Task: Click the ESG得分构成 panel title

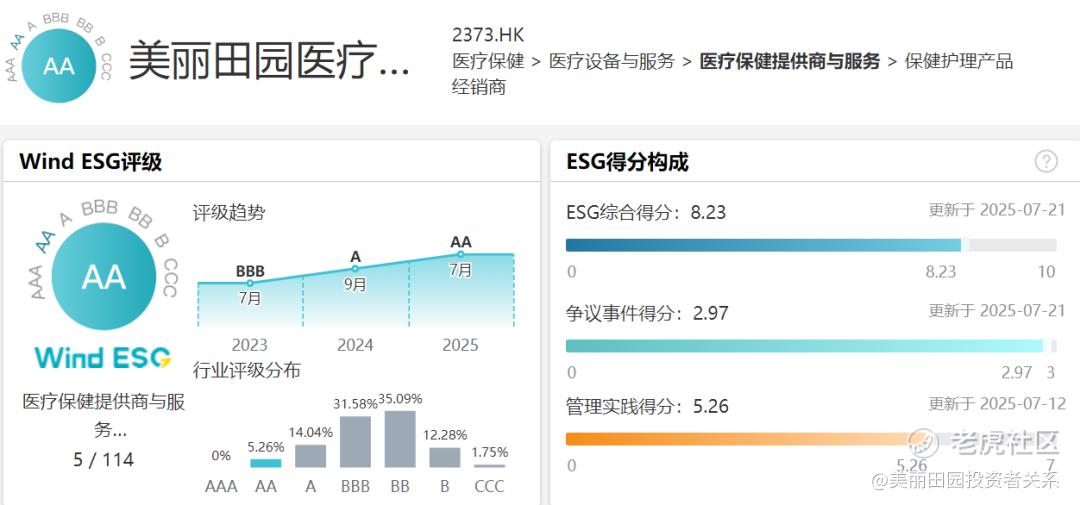Action: (x=627, y=163)
